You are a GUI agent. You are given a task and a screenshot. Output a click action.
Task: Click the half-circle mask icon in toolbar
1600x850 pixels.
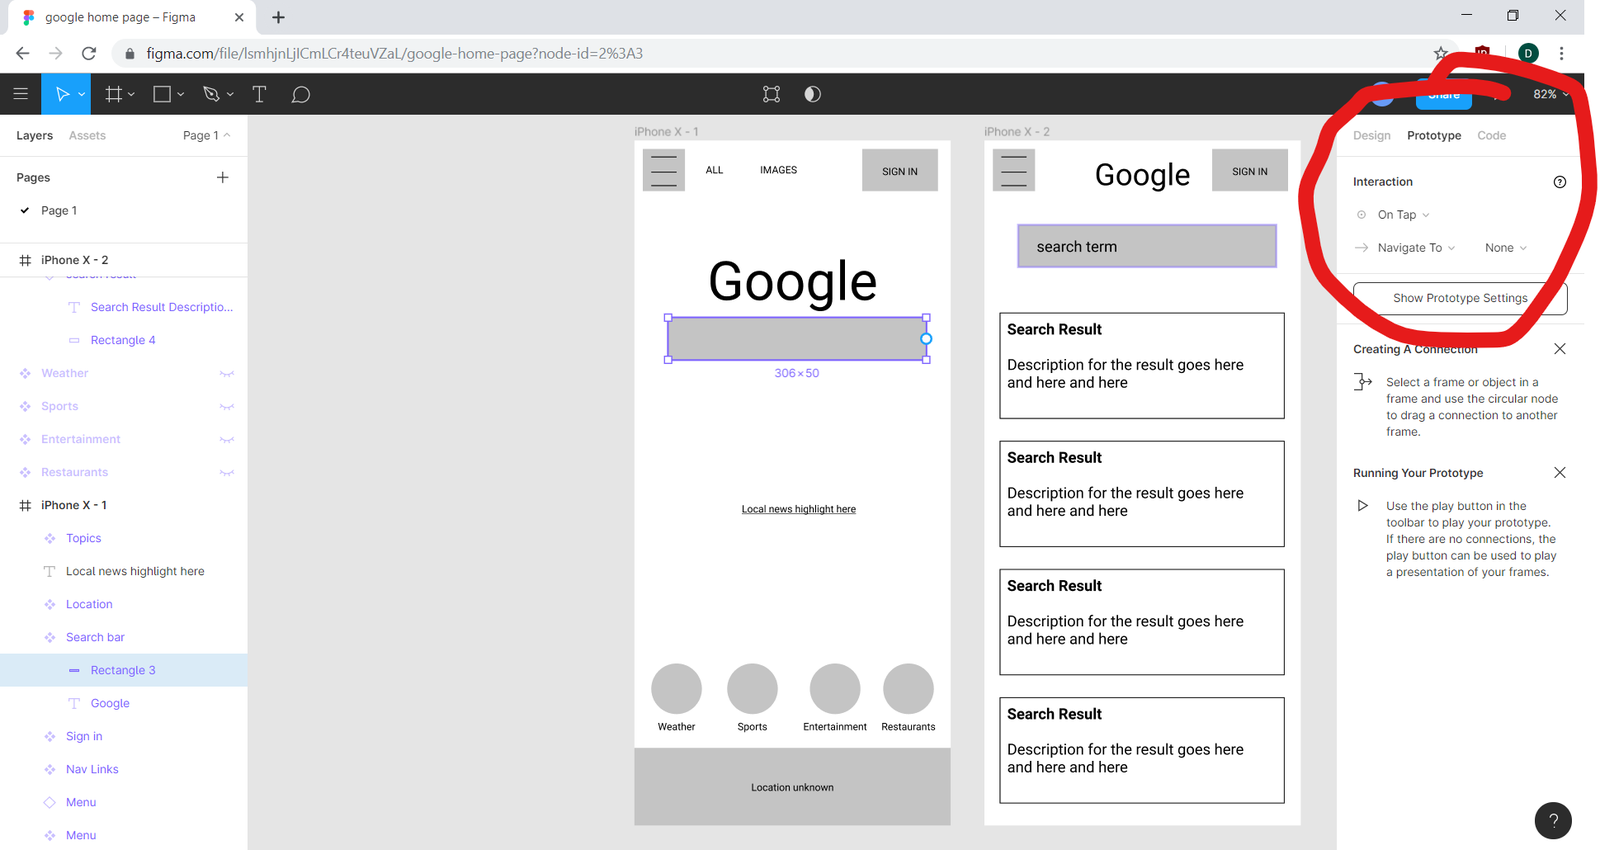tap(812, 94)
